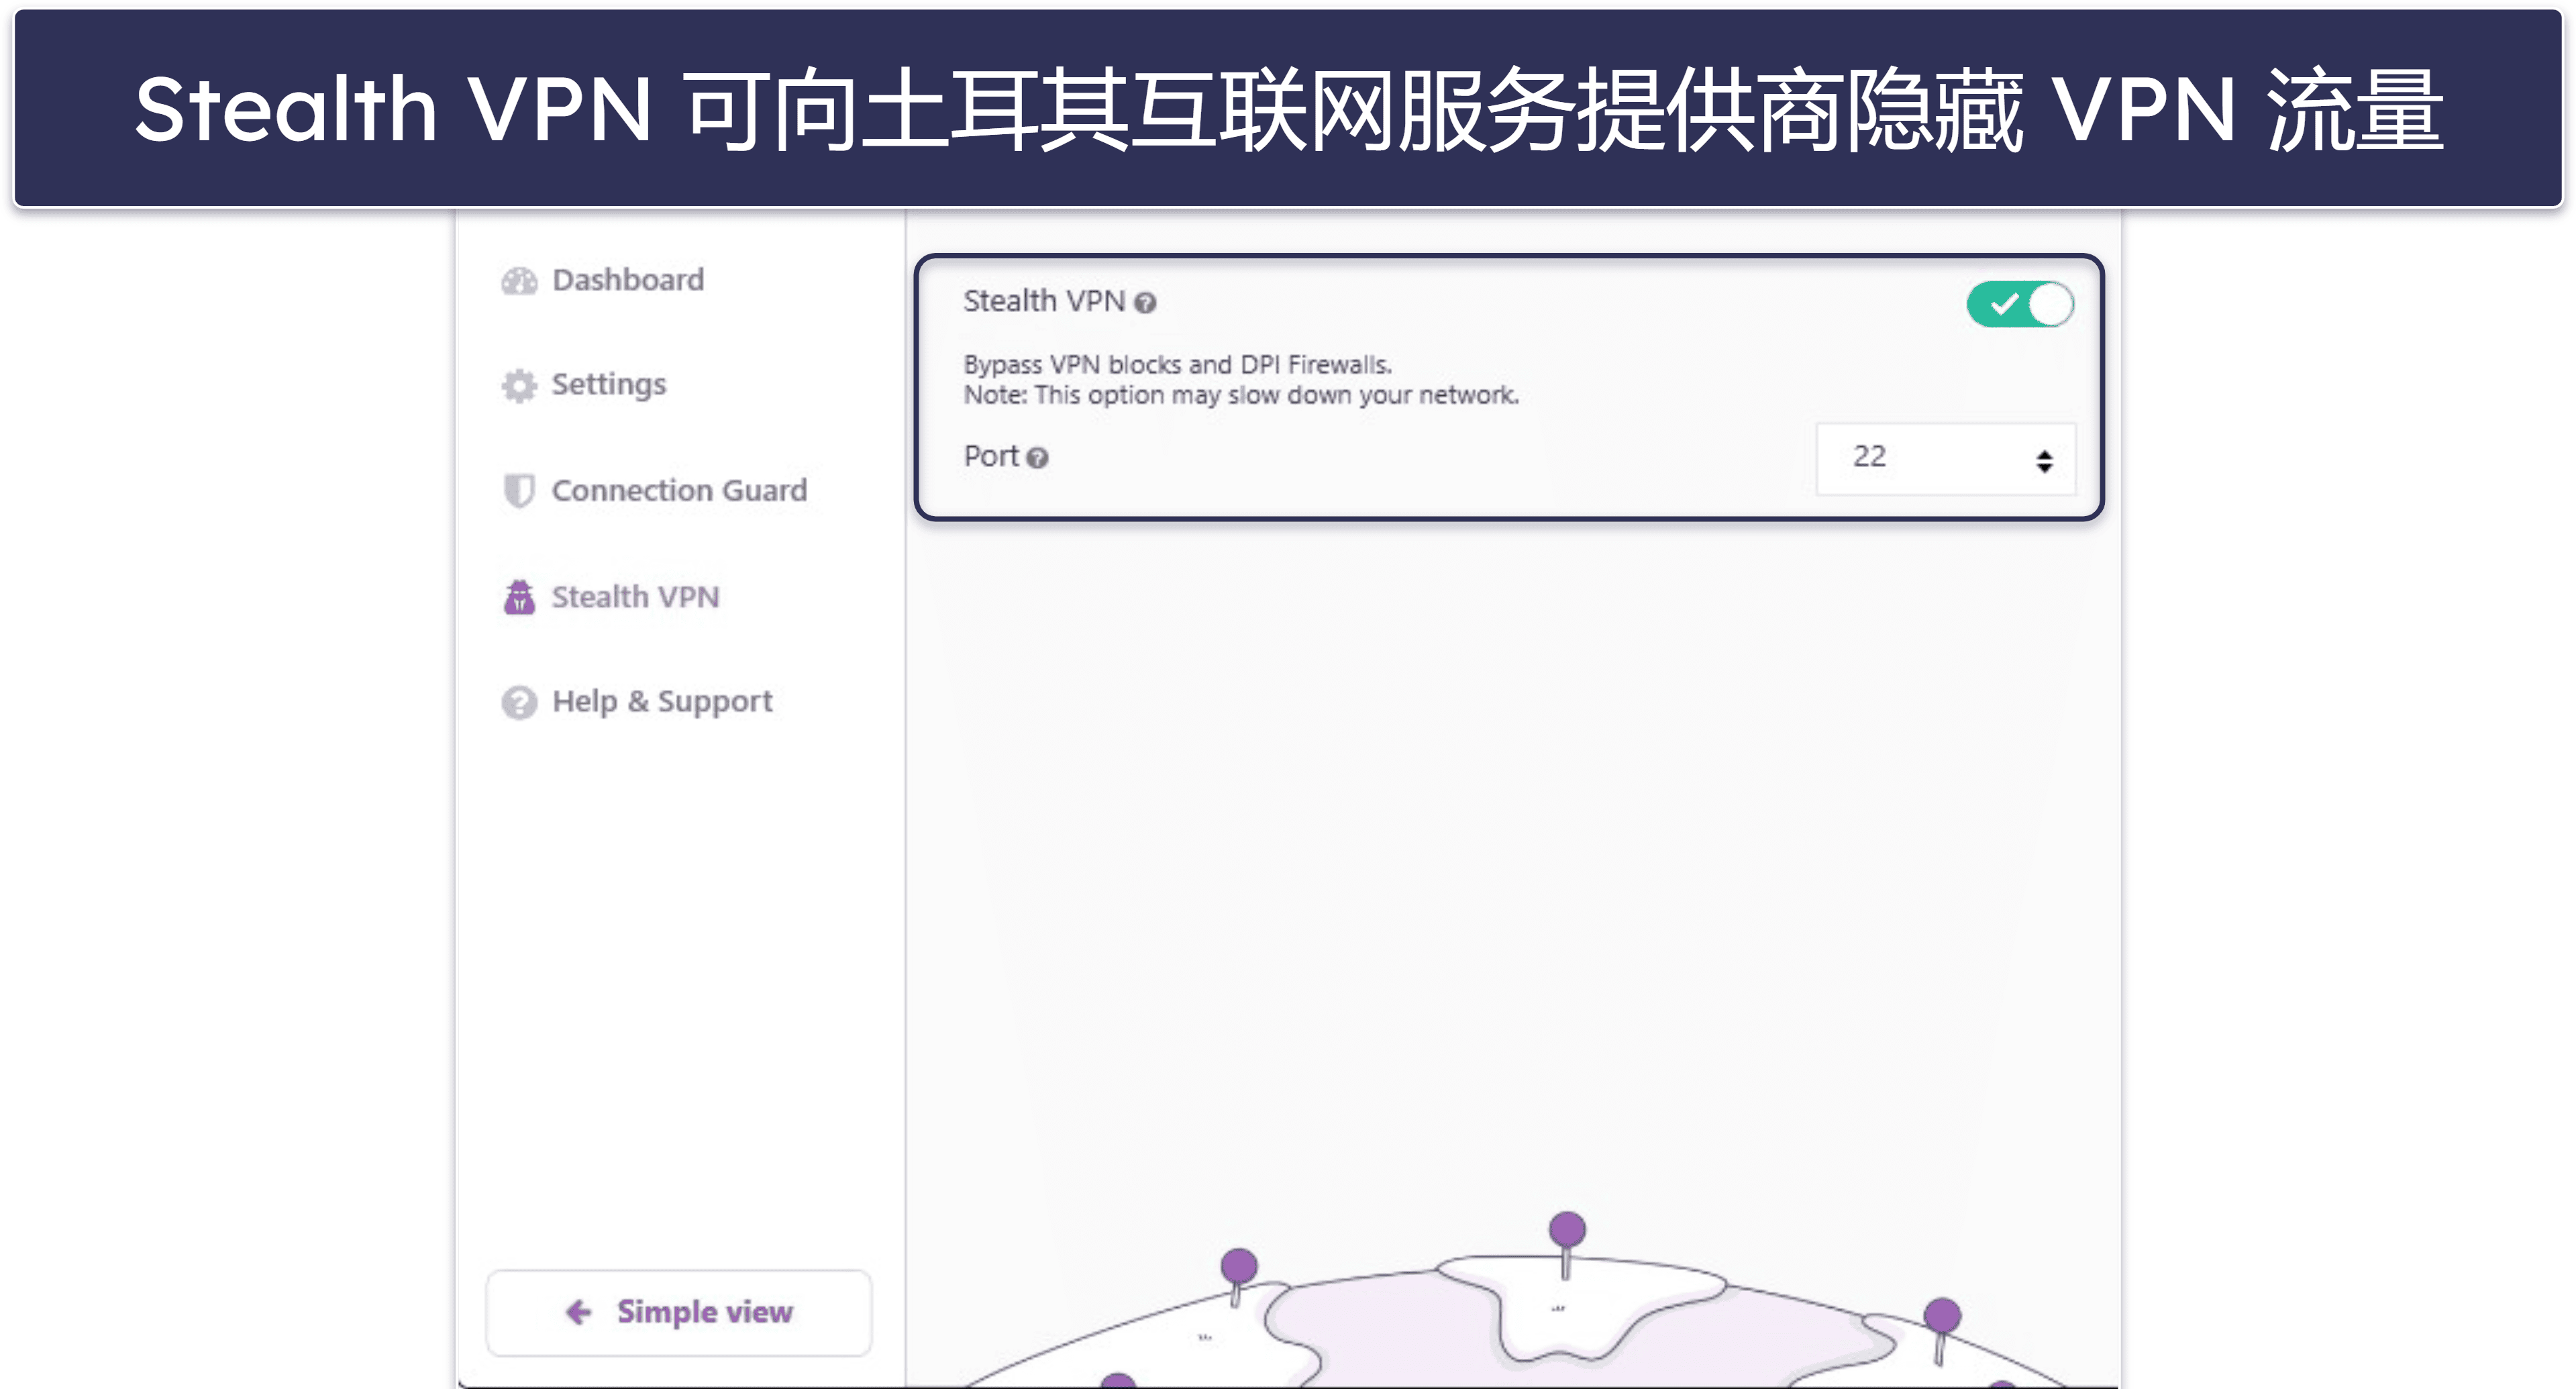Click the Help & Support question icon
This screenshot has height=1389, width=2576.
519,703
